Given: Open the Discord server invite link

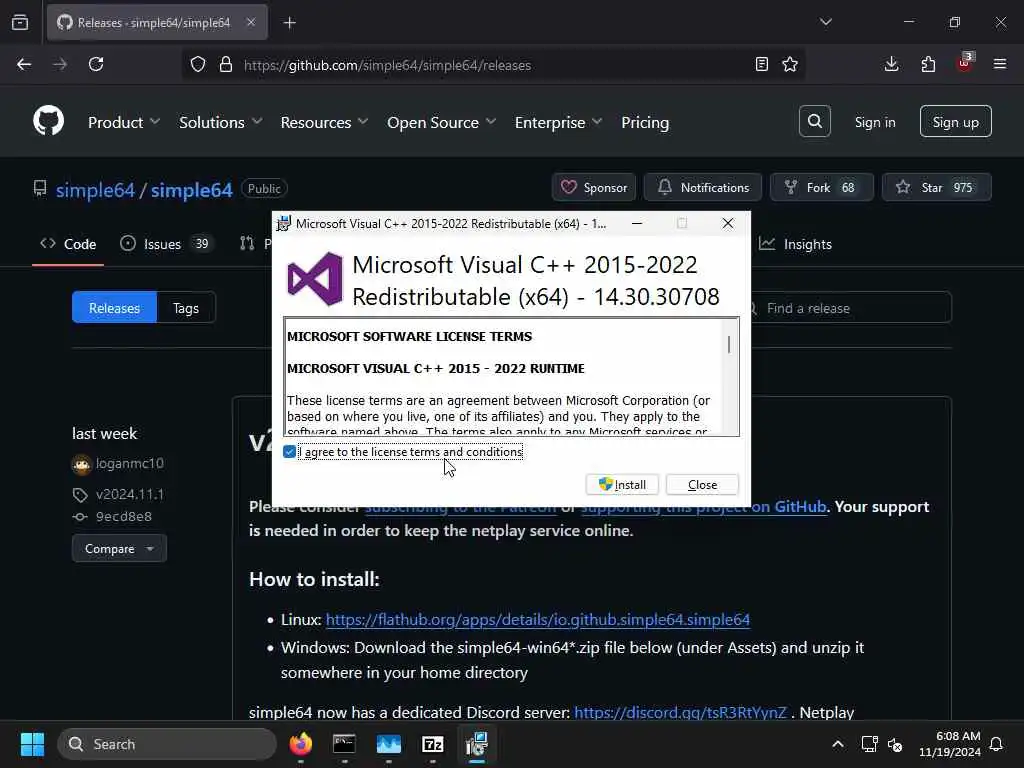Looking at the screenshot, I should point(680,712).
